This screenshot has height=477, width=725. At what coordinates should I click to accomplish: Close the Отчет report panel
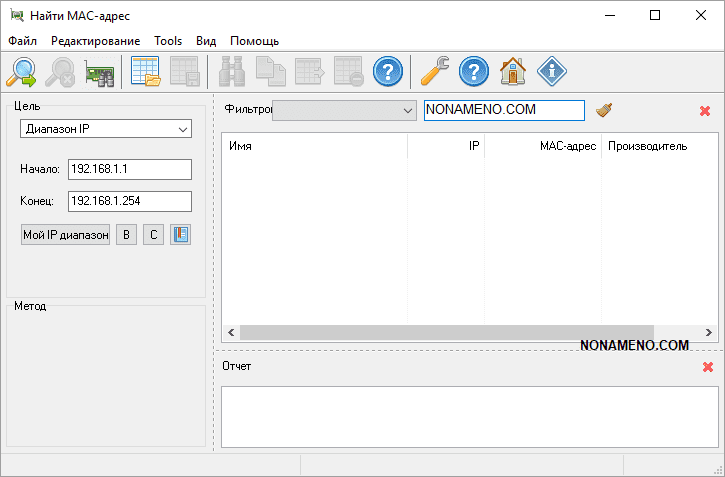[x=708, y=367]
